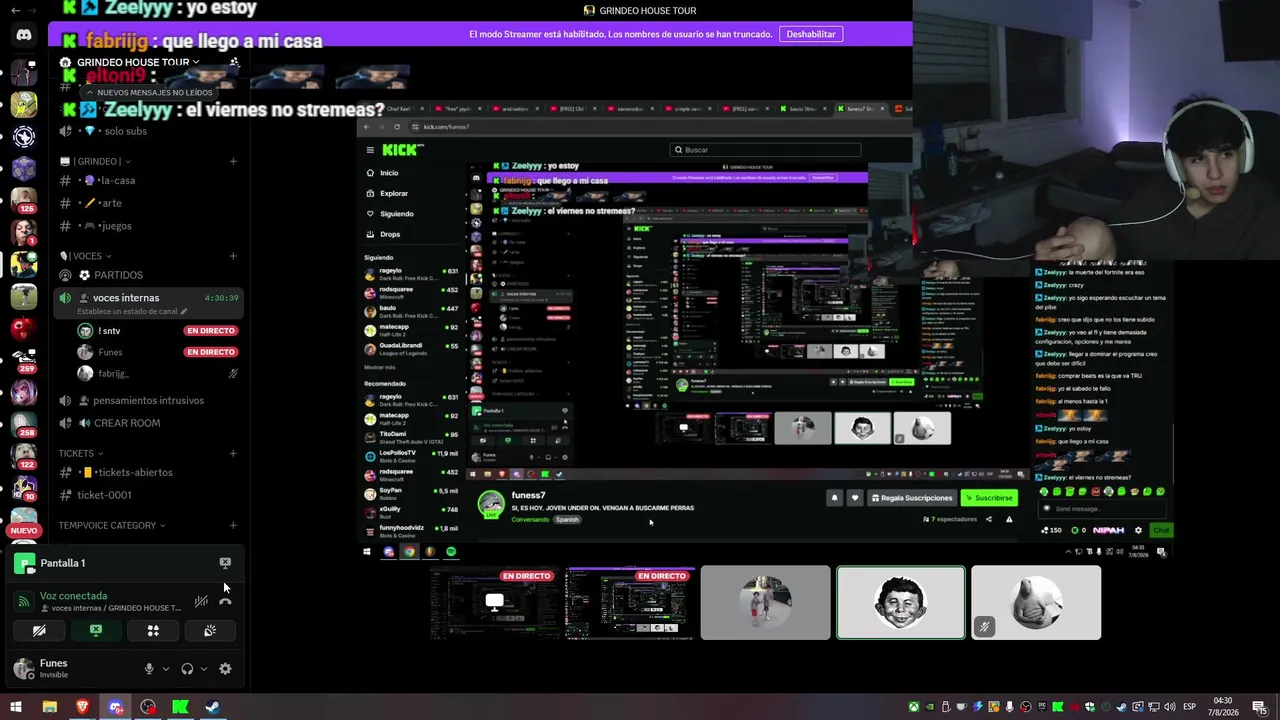Open the arte text channel
The image size is (1280, 720).
[x=149, y=203]
